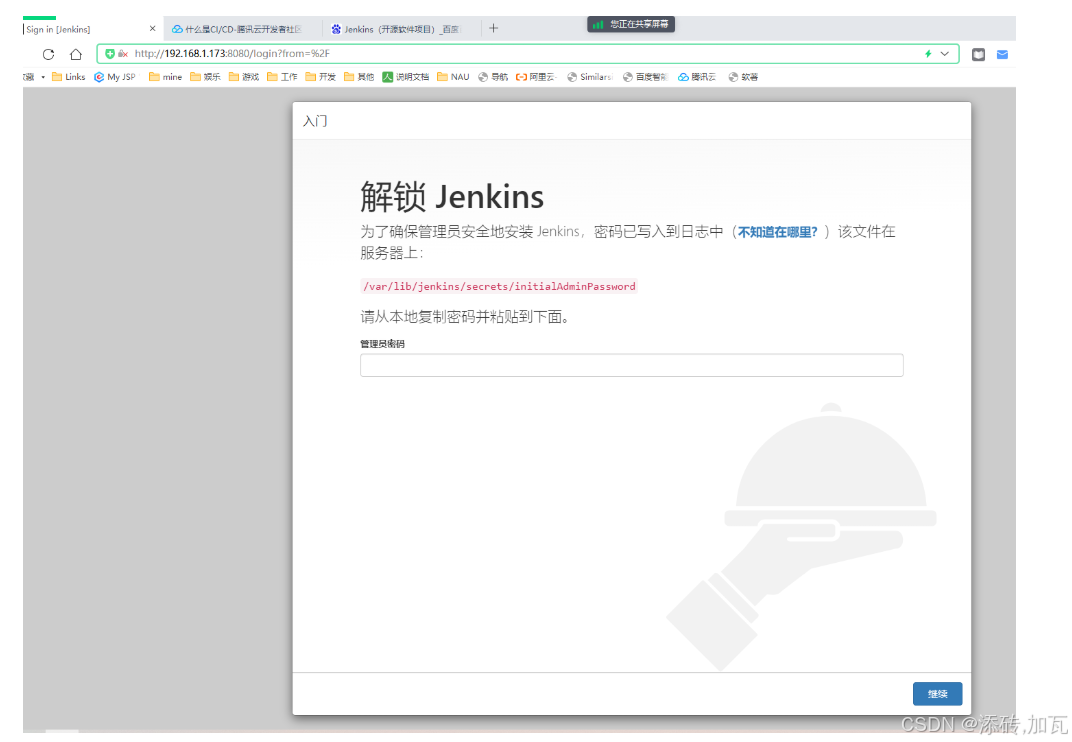
Task: Open the toolbar icon left of the mail icon
Action: coord(978,54)
